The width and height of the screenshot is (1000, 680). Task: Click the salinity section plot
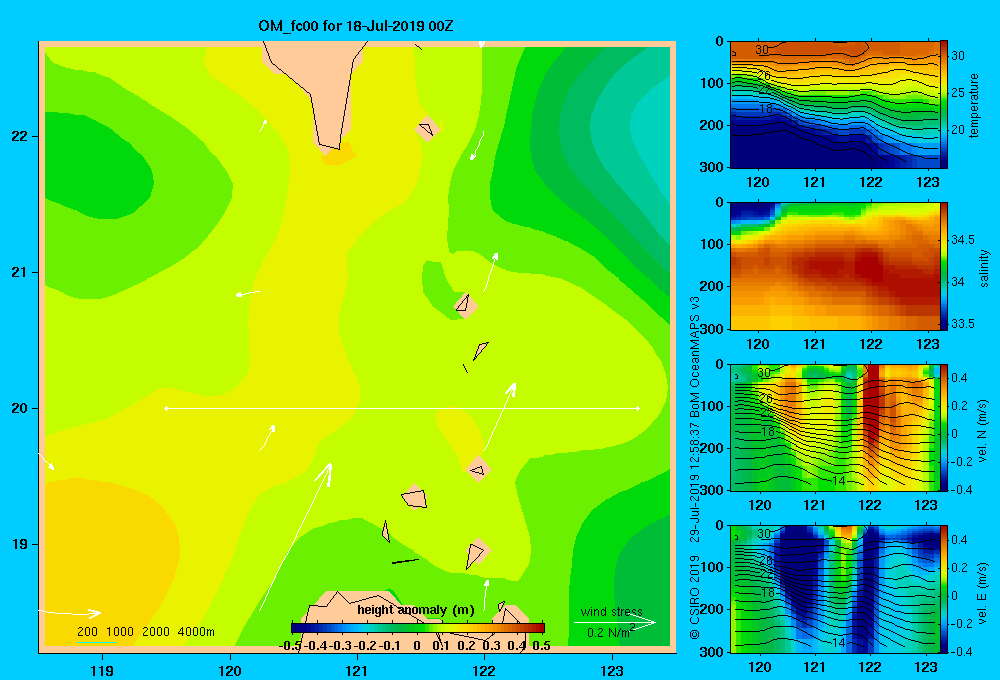pyautogui.click(x=834, y=266)
